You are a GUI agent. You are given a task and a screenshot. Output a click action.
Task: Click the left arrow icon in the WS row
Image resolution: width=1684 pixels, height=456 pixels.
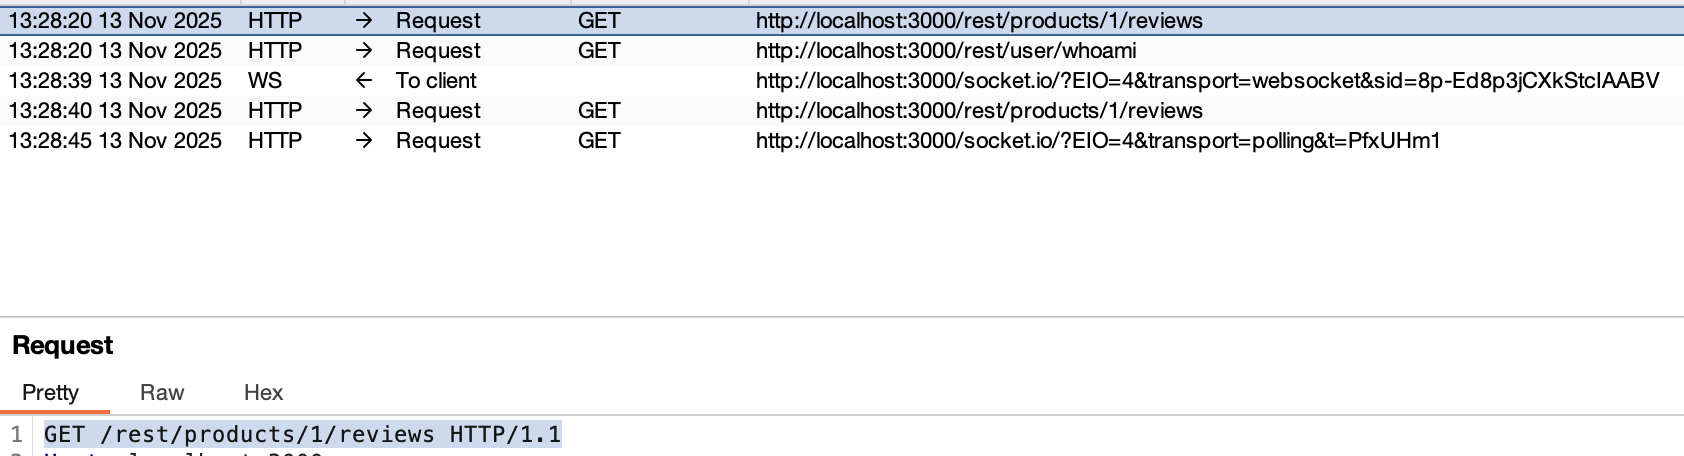coord(364,81)
